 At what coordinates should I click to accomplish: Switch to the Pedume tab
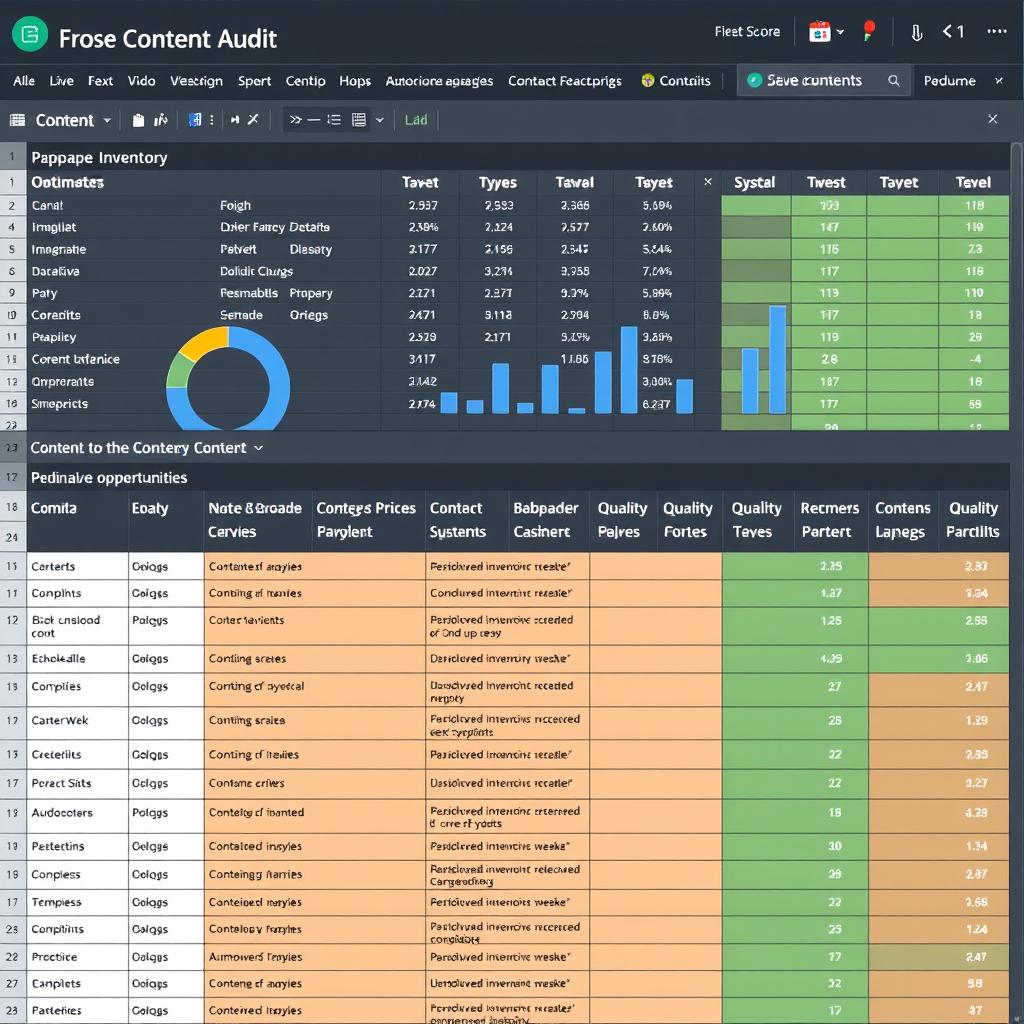[x=948, y=79]
